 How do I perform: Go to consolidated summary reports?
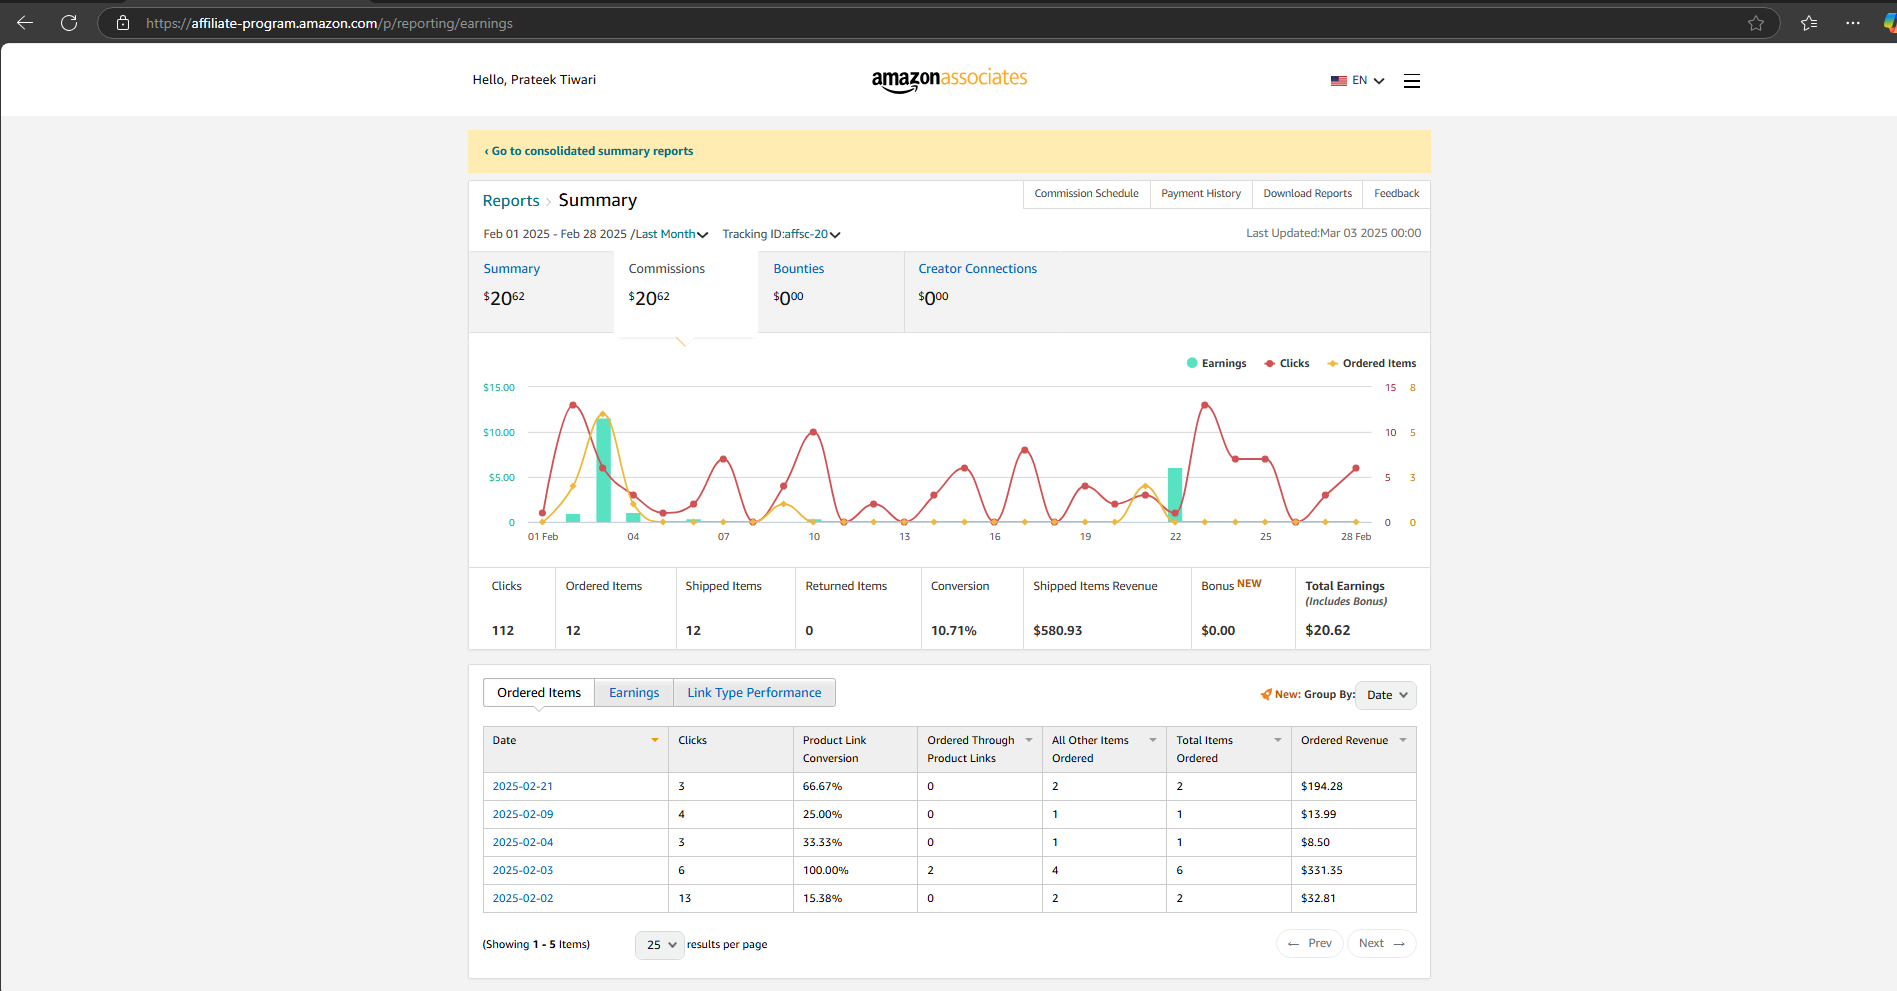(x=589, y=151)
